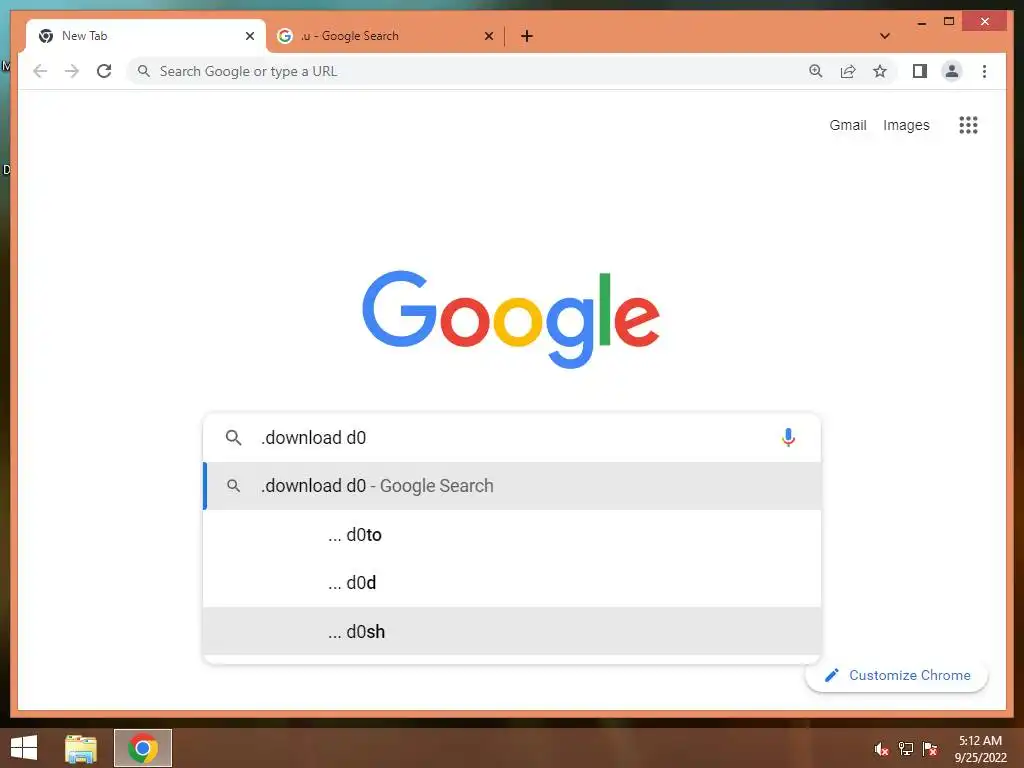Go back using the back arrow
1024x768 pixels.
(40, 71)
